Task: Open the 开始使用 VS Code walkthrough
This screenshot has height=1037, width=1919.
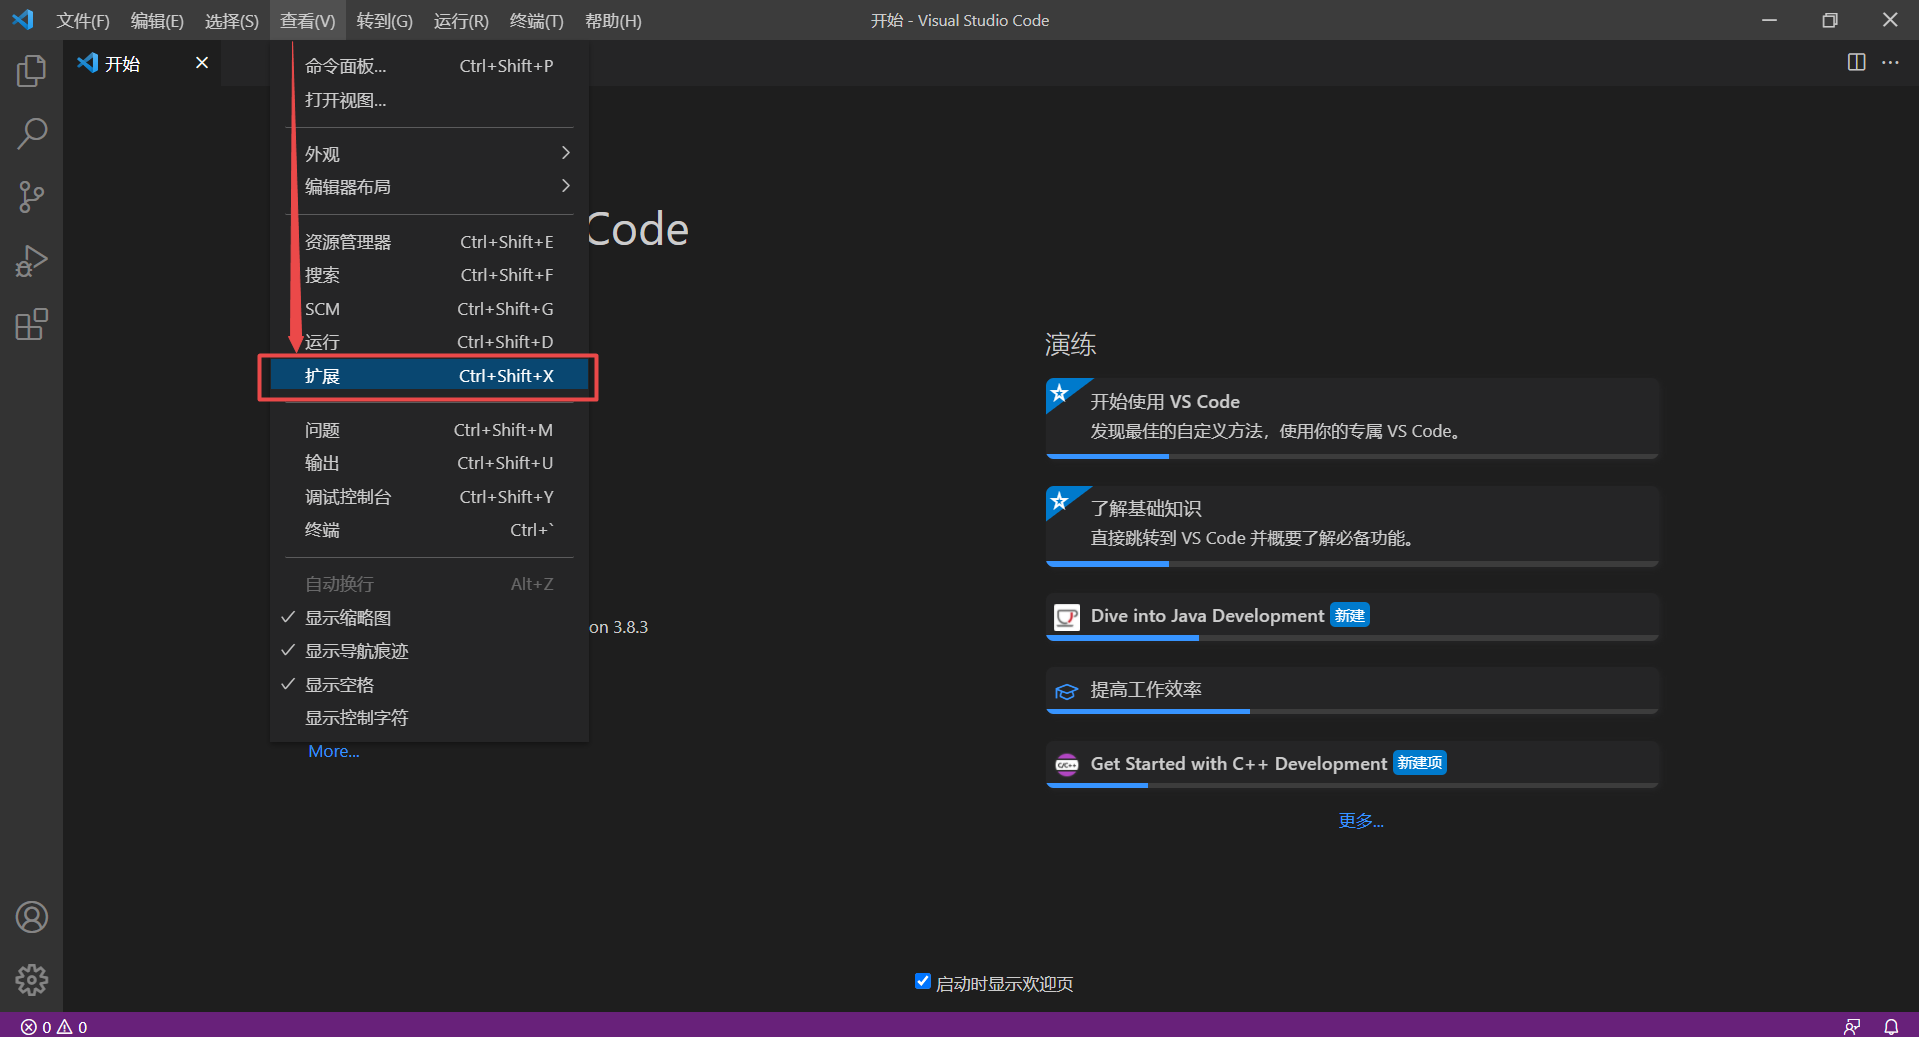Action: tap(1352, 418)
